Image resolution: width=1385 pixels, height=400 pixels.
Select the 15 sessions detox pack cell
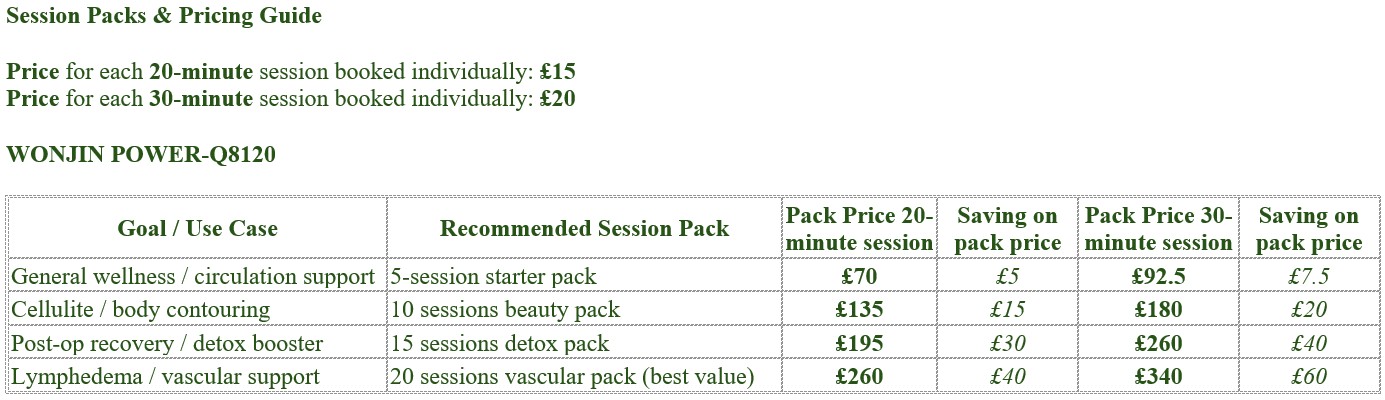[x=584, y=344]
